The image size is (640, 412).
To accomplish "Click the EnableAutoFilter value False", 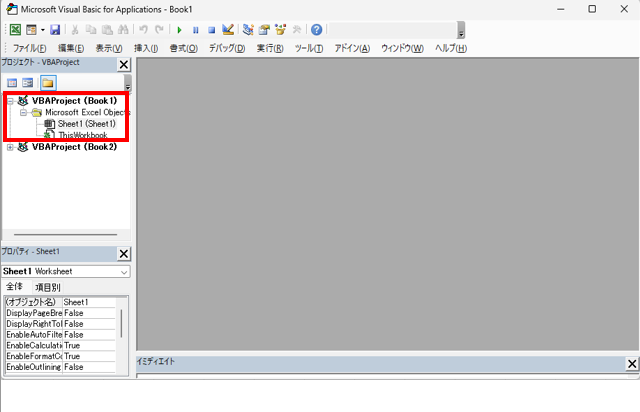I will pos(89,335).
